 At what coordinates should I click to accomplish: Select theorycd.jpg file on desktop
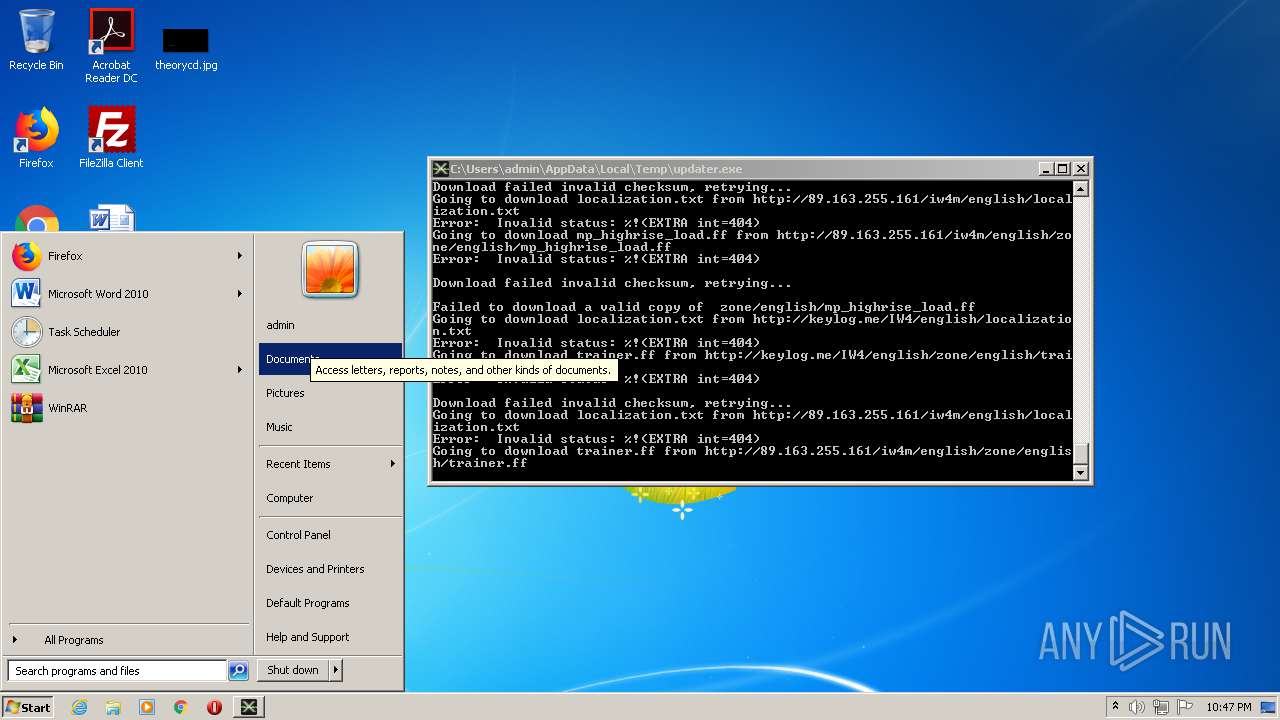186,49
